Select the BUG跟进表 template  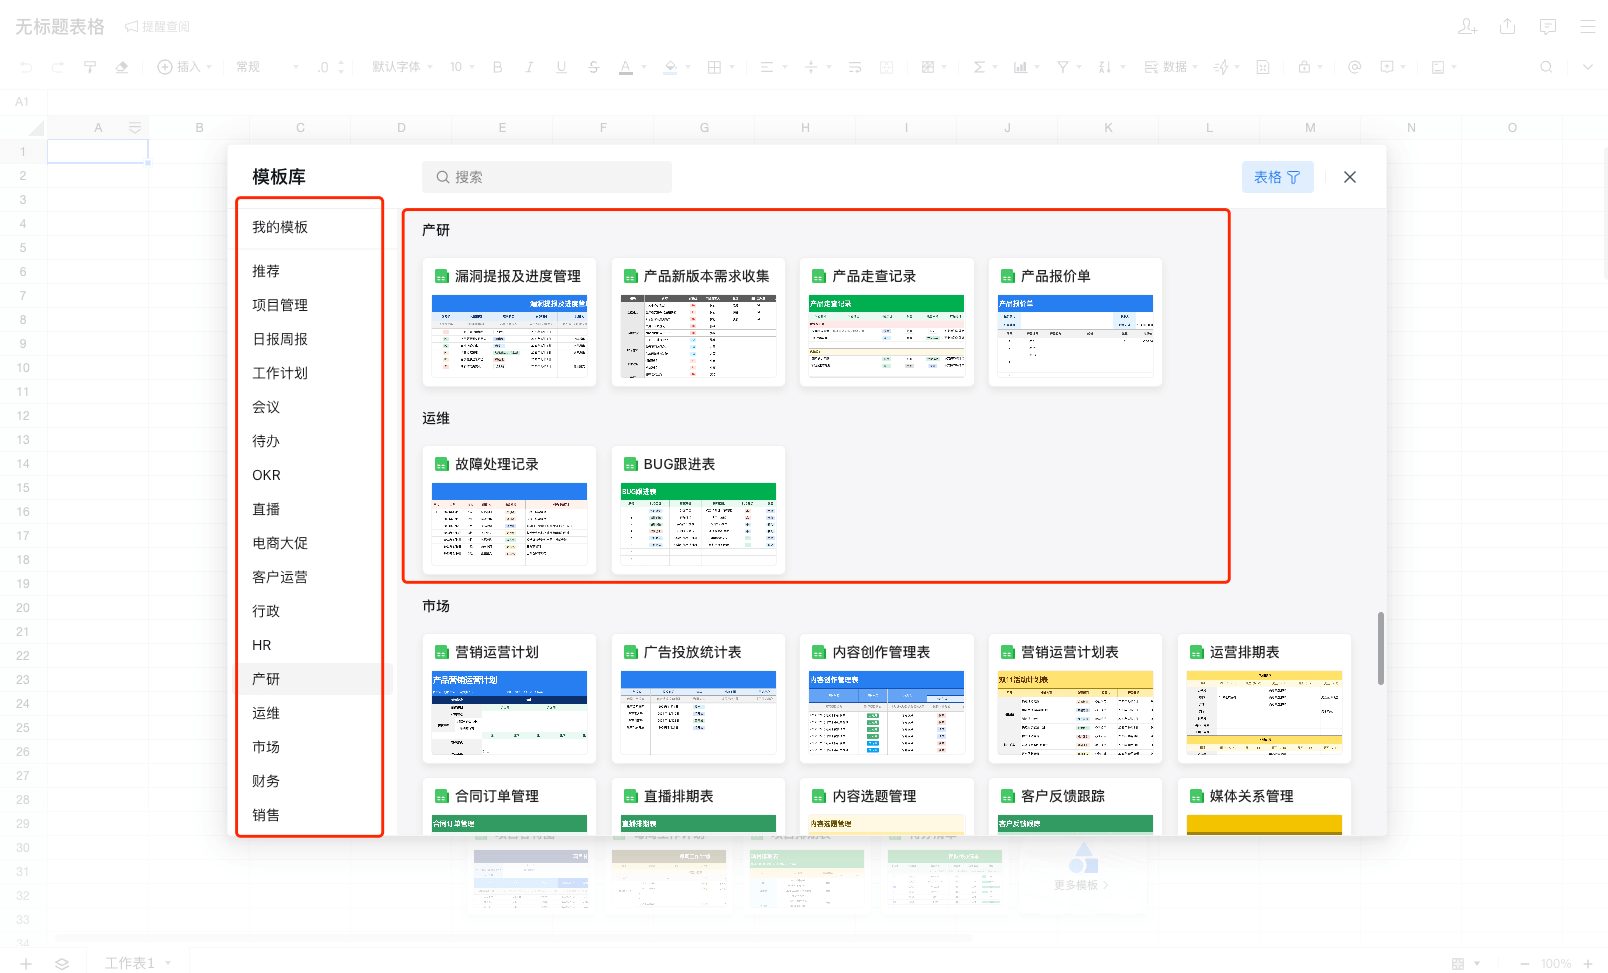point(698,510)
